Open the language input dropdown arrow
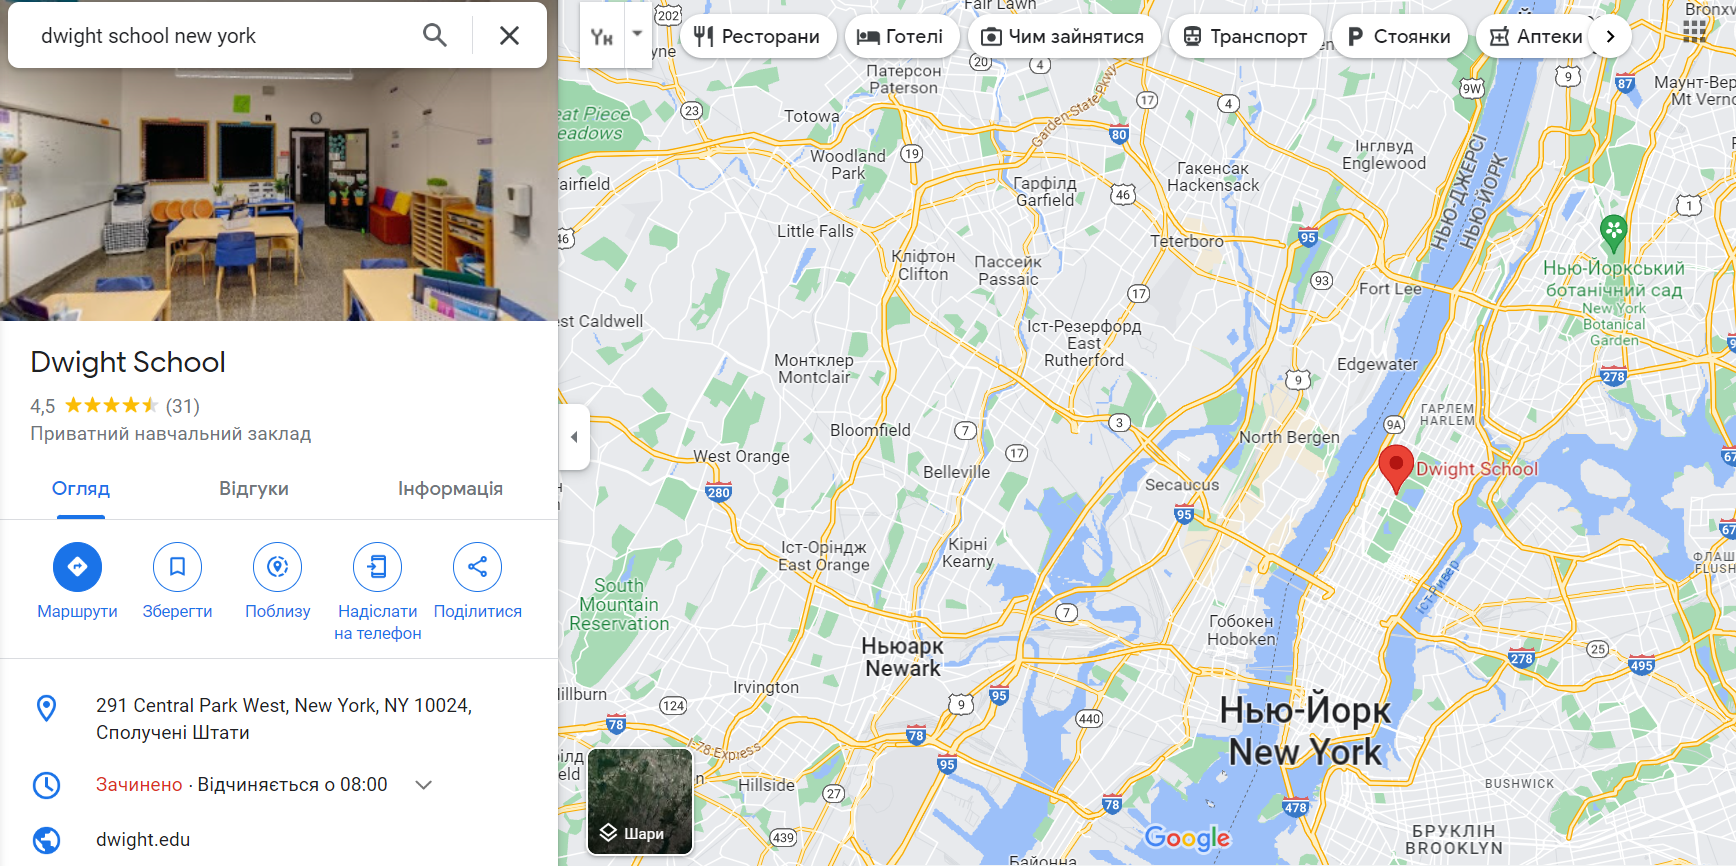This screenshot has height=866, width=1736. pyautogui.click(x=637, y=34)
